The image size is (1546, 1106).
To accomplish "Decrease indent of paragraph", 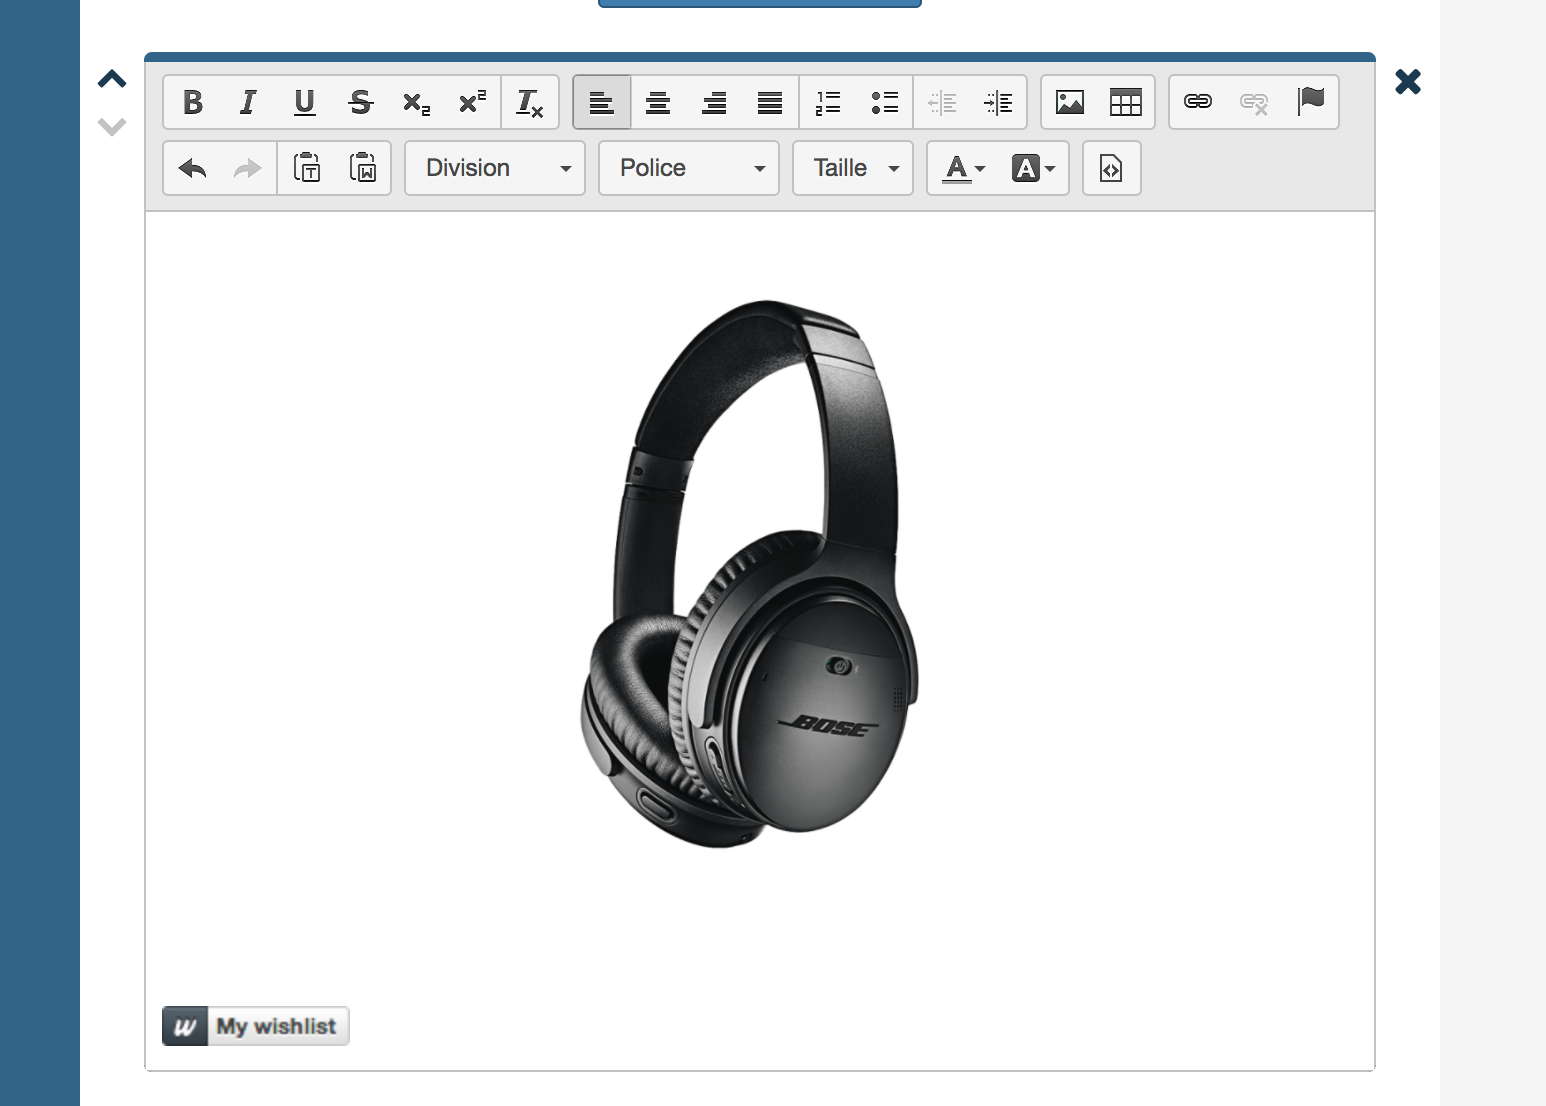I will pos(942,102).
